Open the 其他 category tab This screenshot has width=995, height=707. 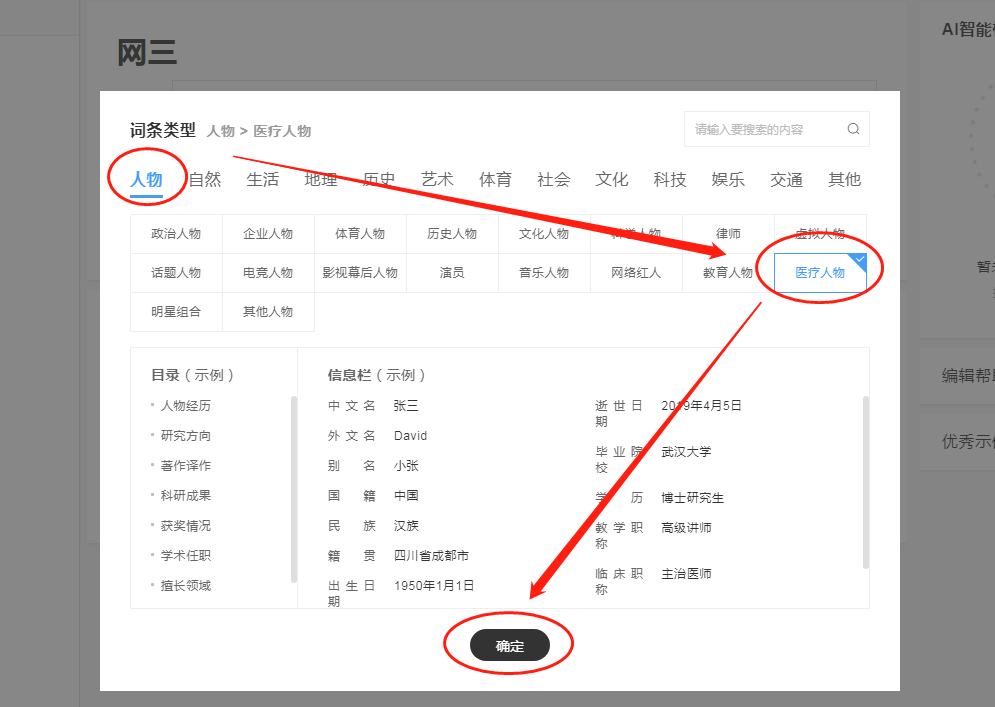tap(844, 180)
